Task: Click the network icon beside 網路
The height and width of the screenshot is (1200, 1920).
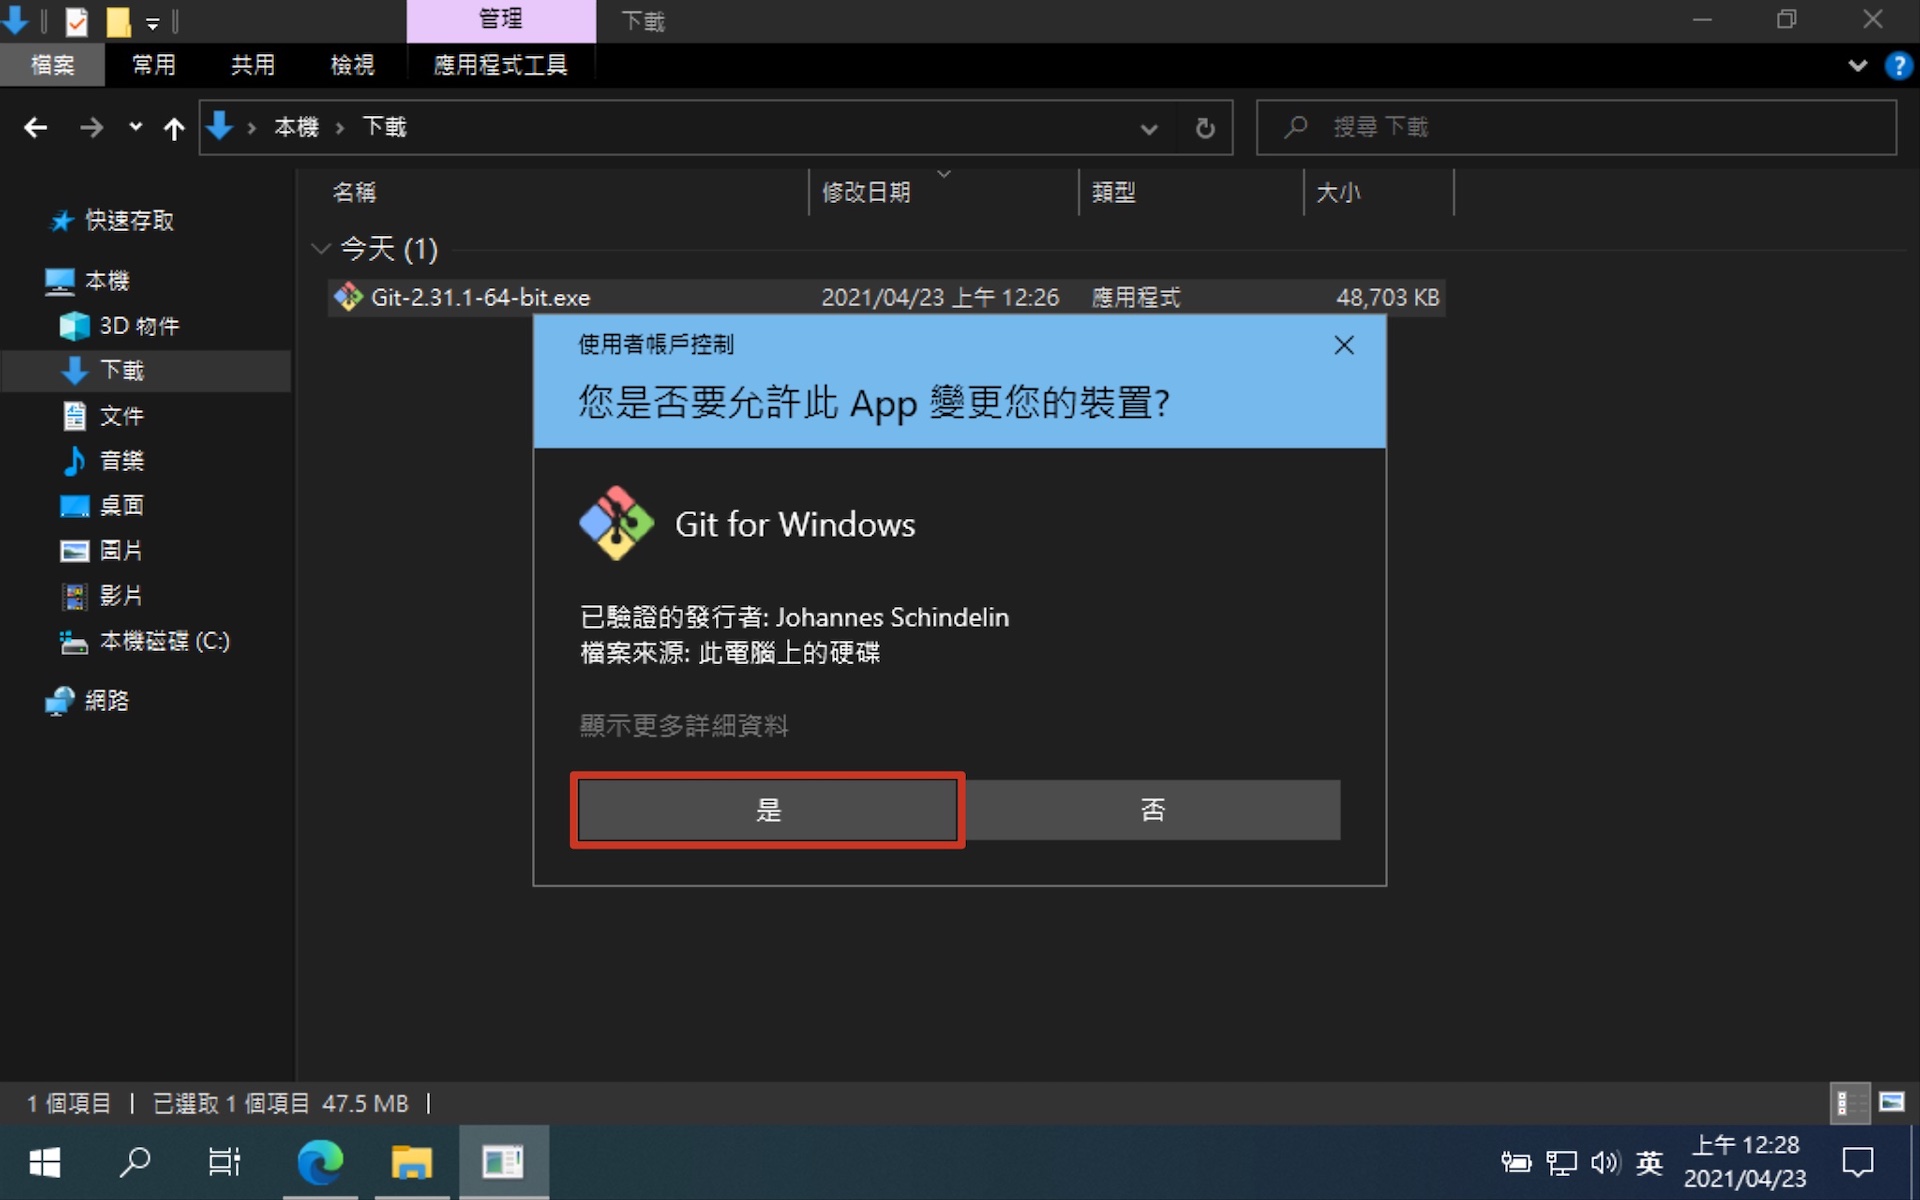Action: (x=60, y=701)
